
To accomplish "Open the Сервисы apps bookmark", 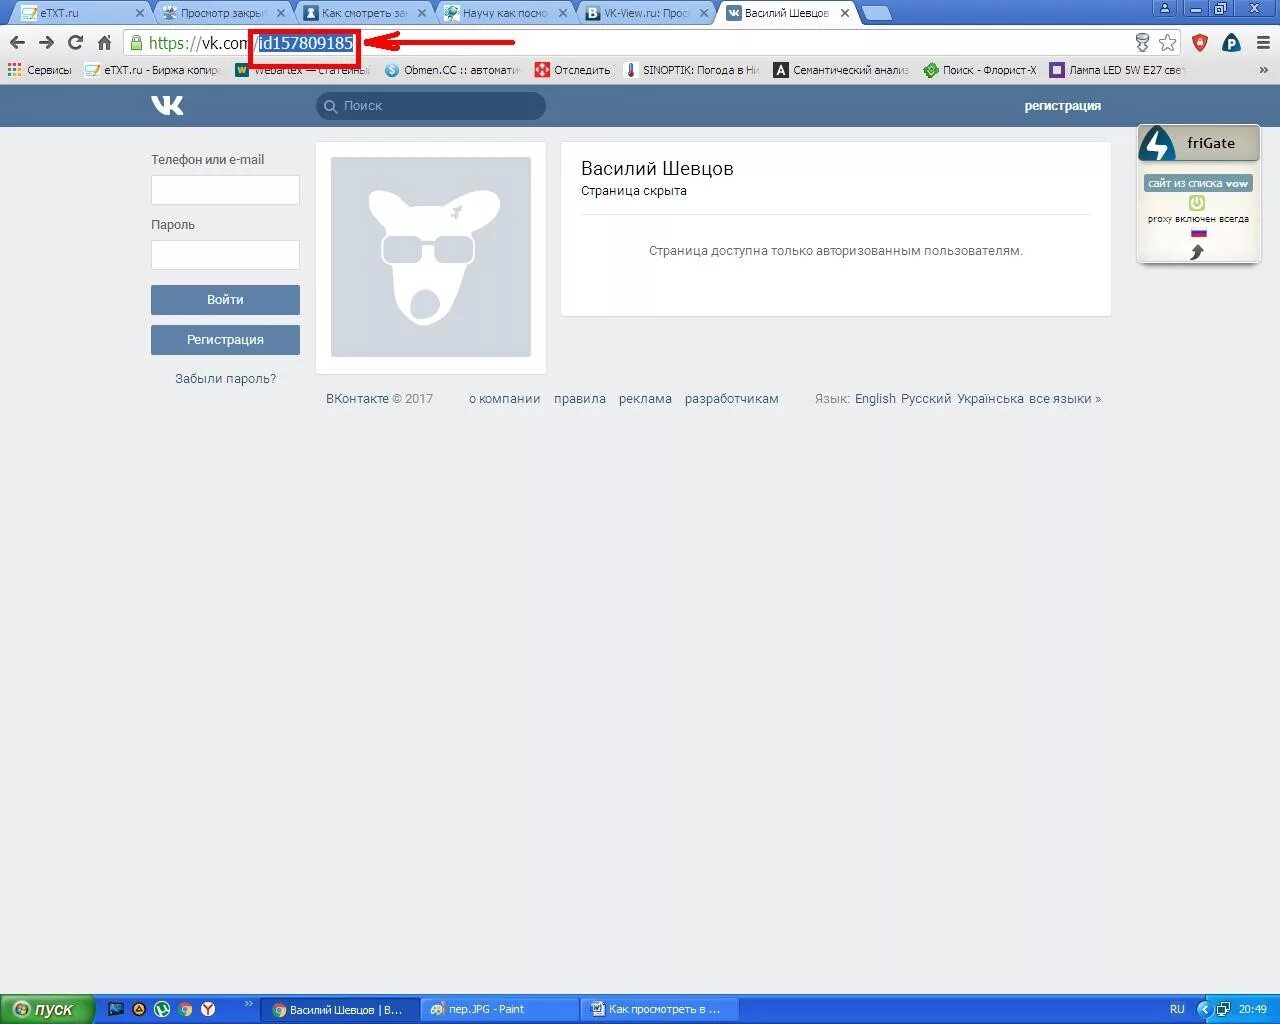I will 39,70.
